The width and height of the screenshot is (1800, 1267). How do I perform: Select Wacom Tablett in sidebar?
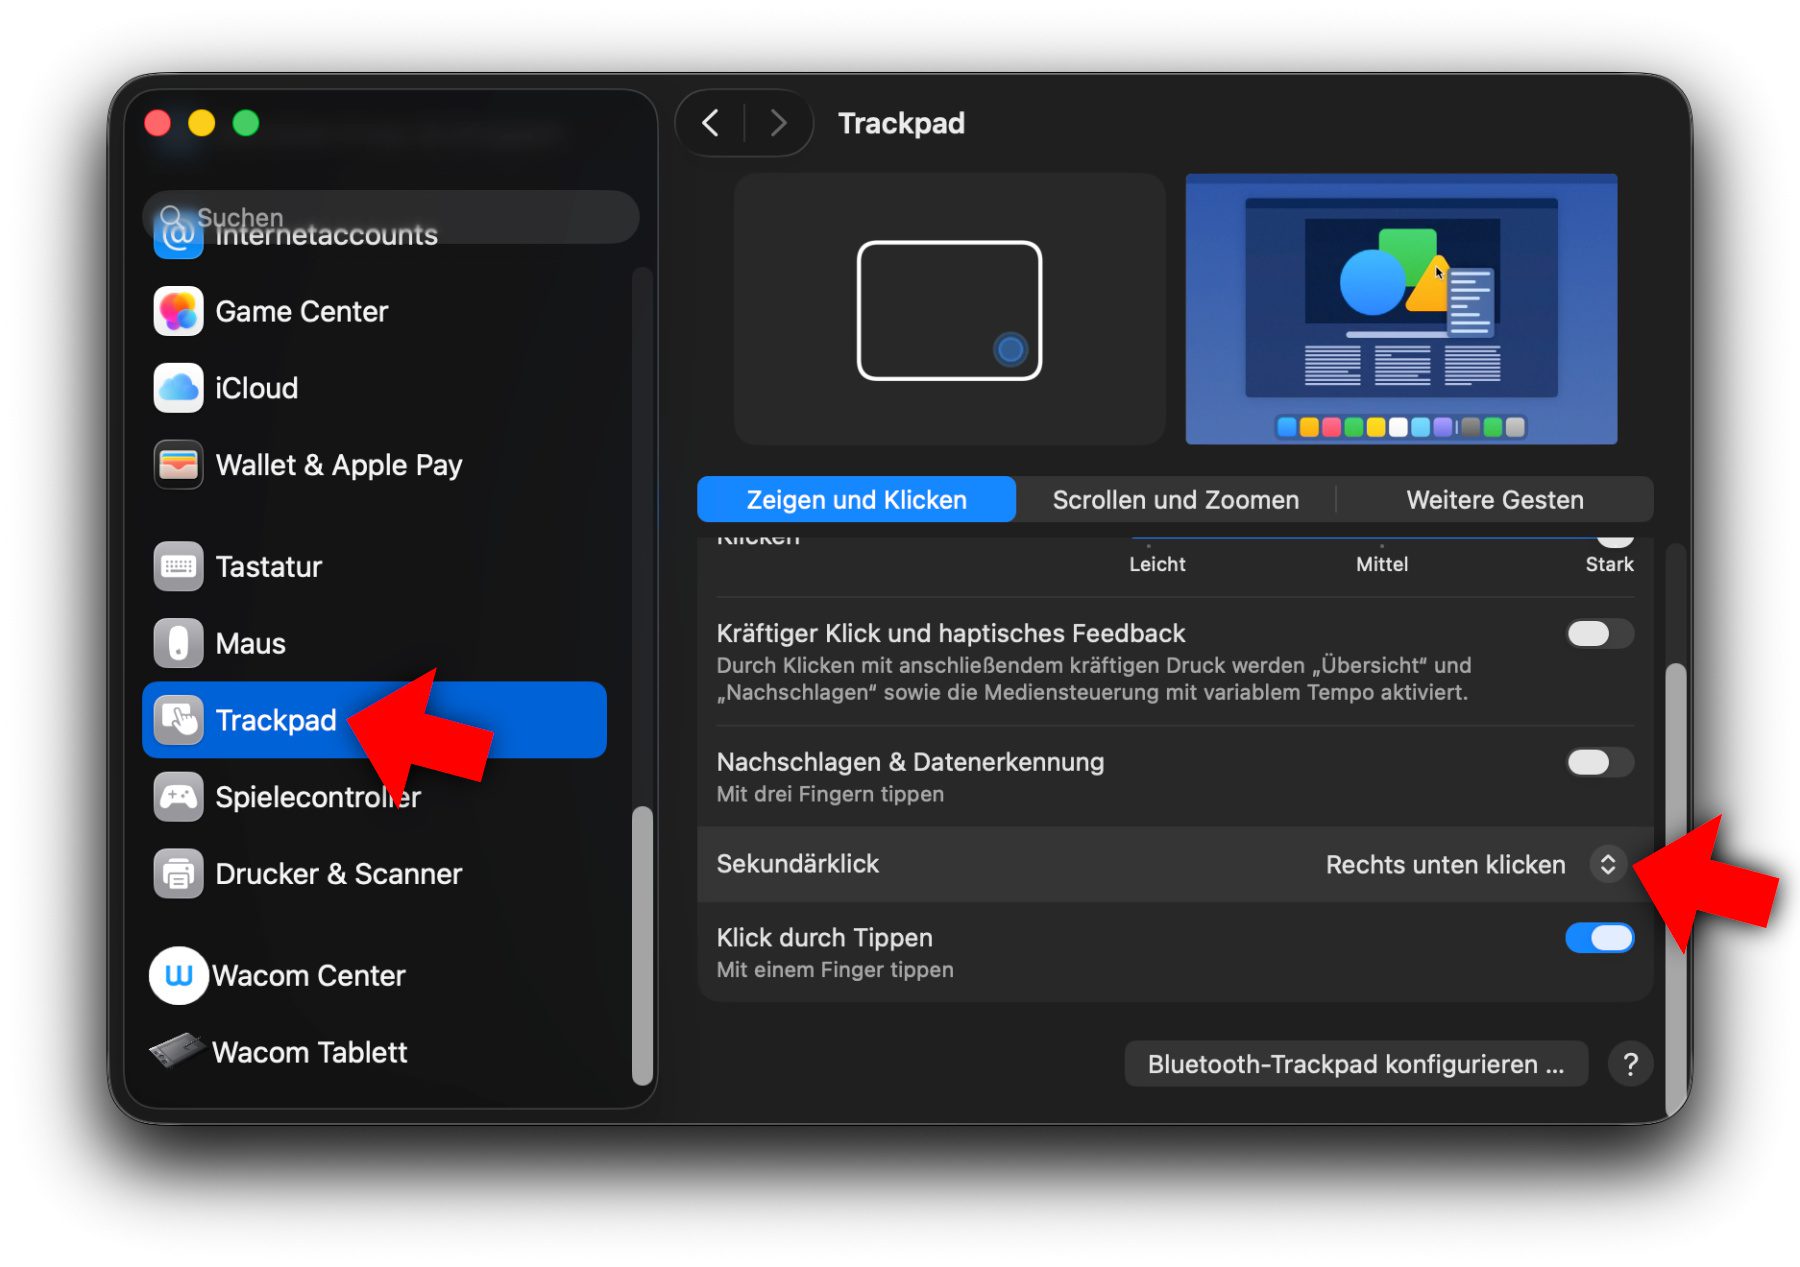(x=309, y=1052)
